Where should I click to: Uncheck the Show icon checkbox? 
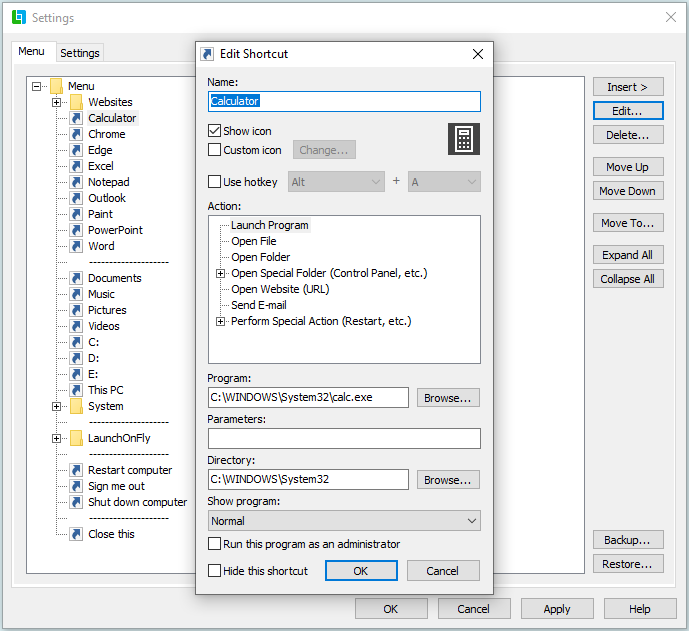pos(214,131)
